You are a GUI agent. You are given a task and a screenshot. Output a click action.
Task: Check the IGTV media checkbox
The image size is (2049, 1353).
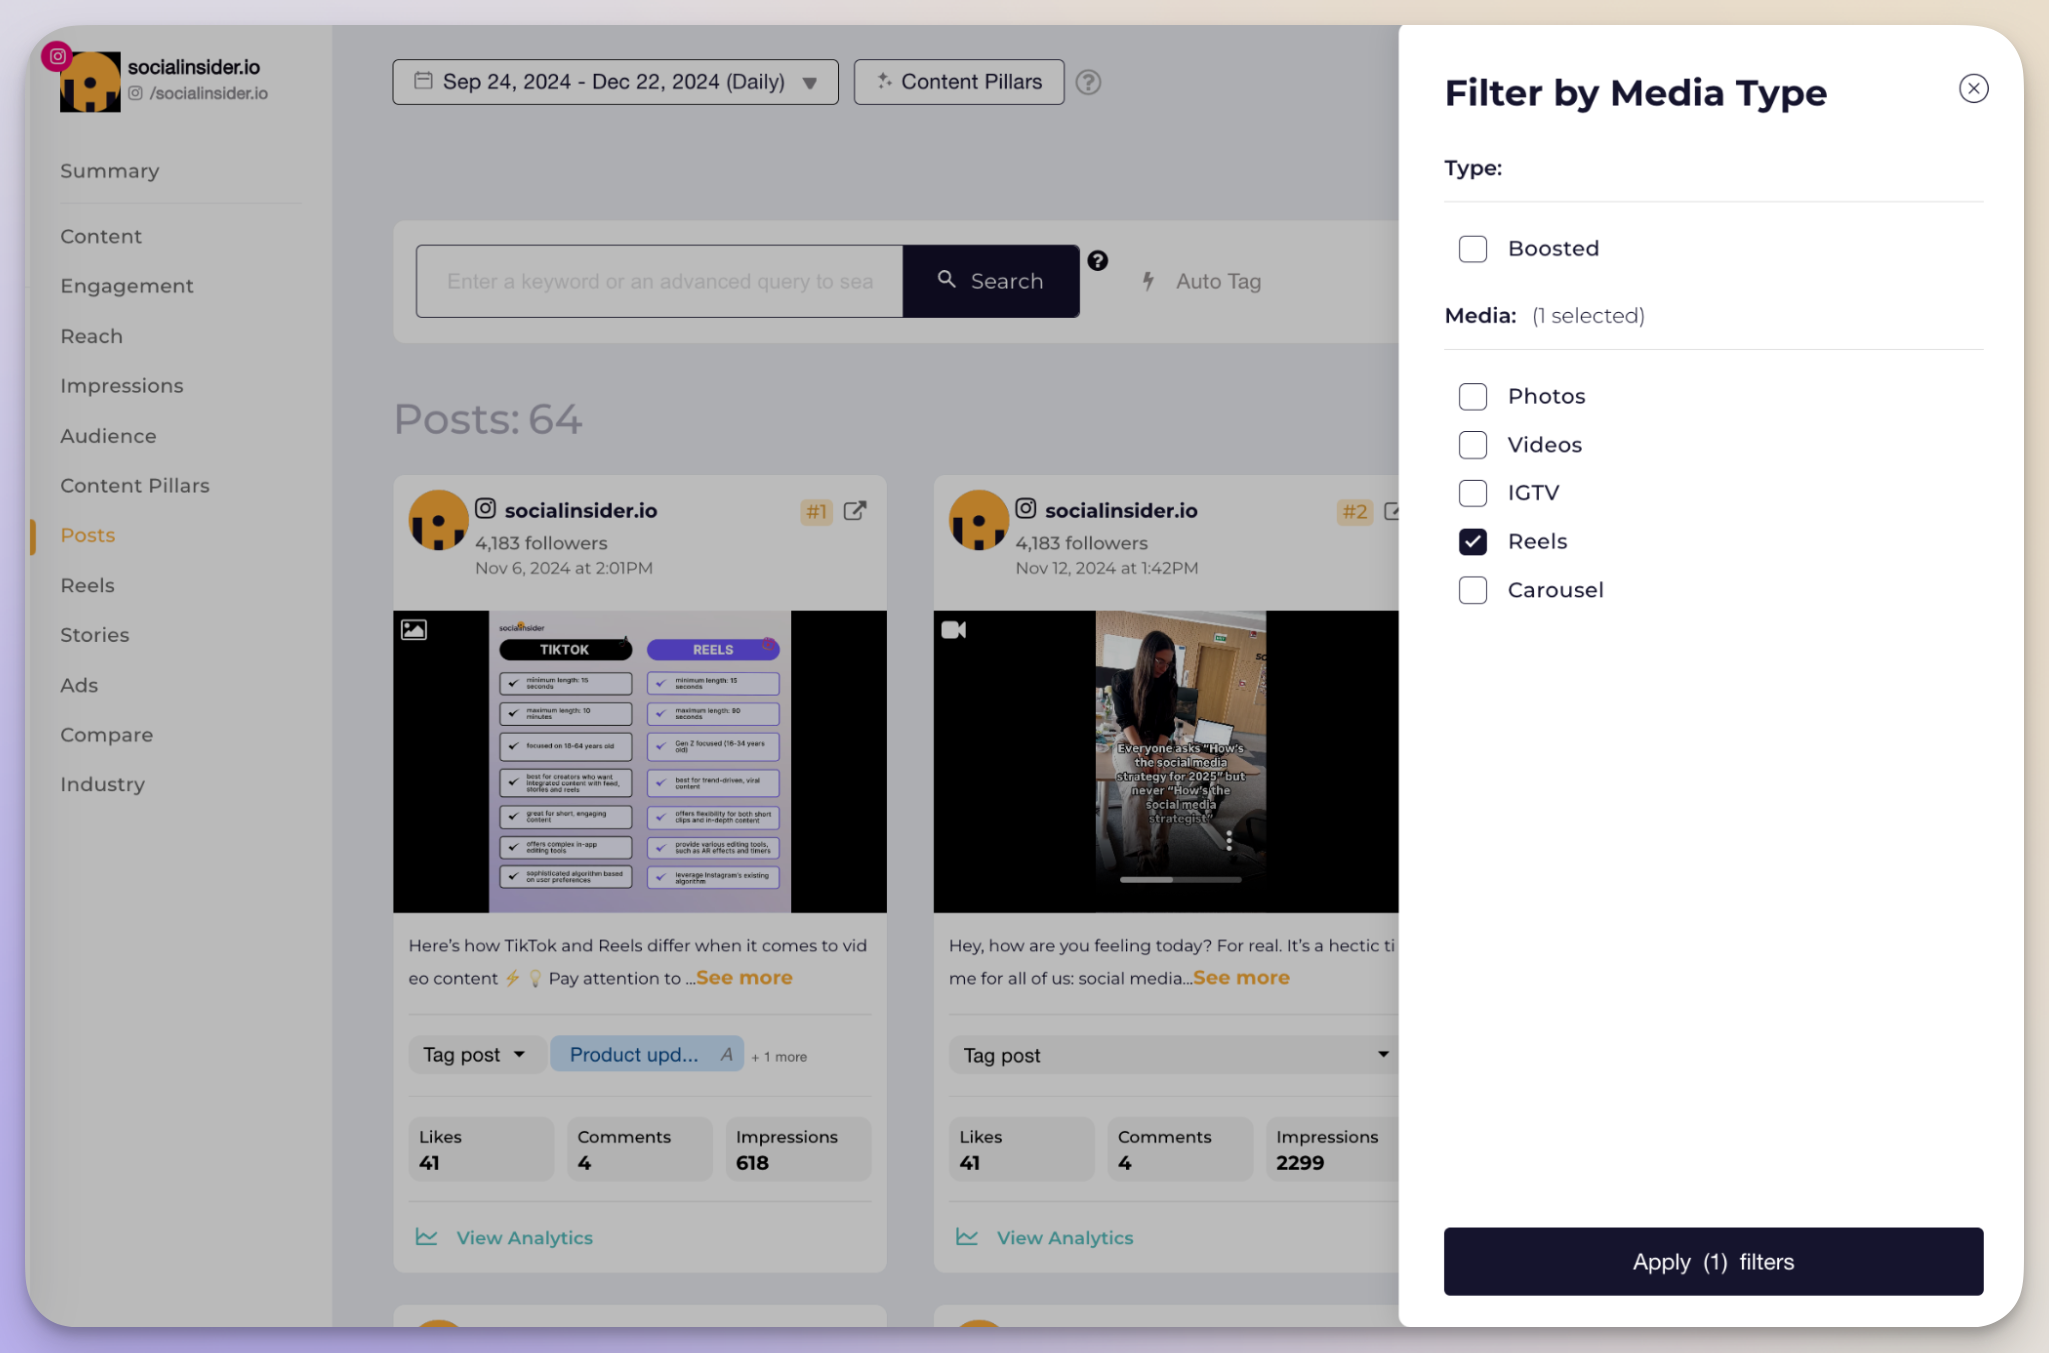coord(1472,493)
